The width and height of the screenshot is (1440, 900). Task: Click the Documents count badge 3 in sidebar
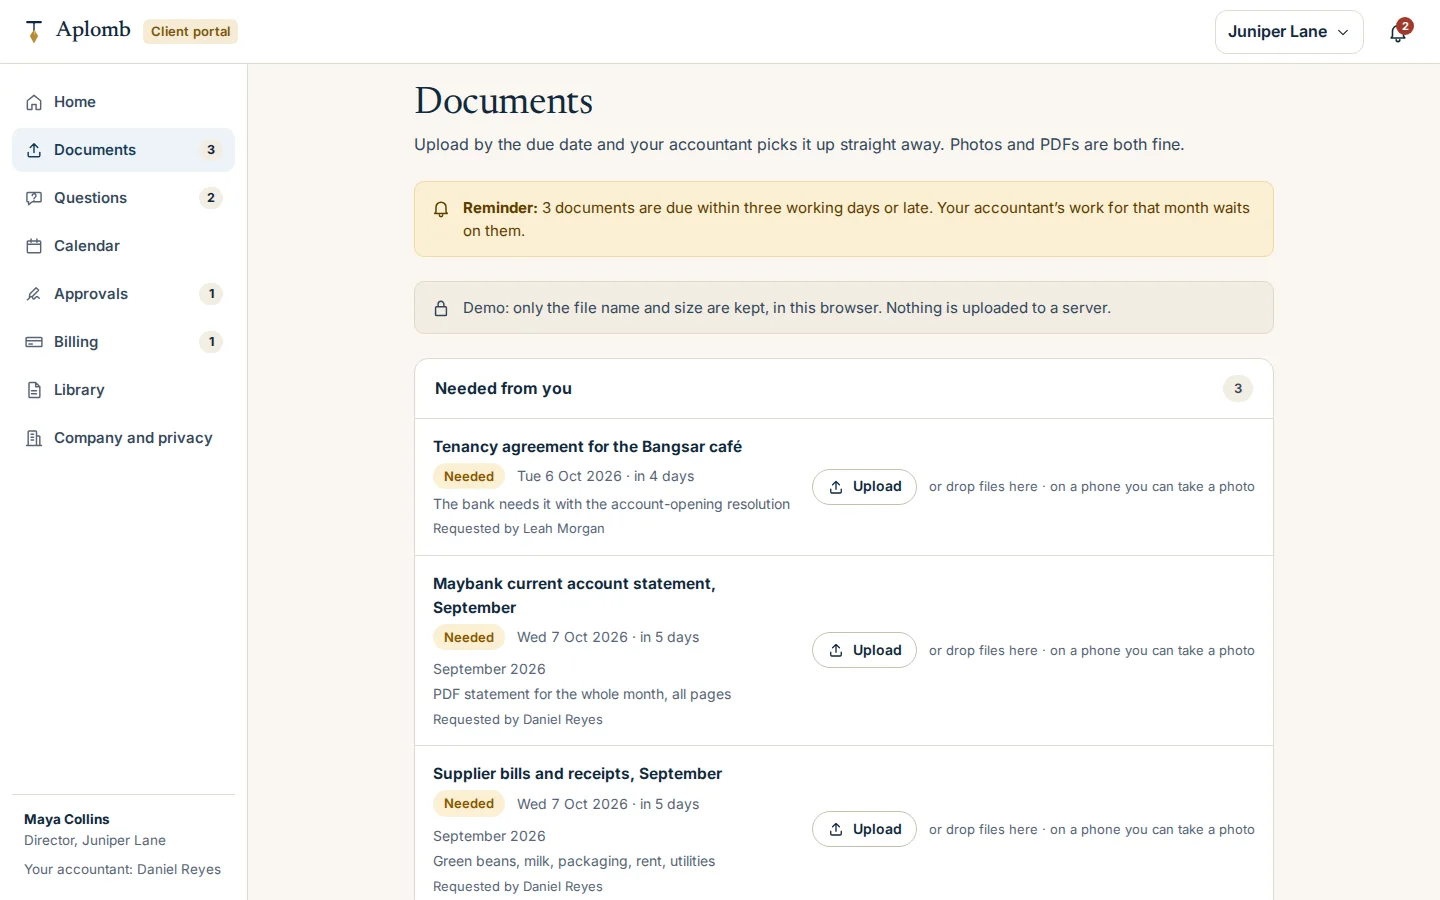[211, 150]
